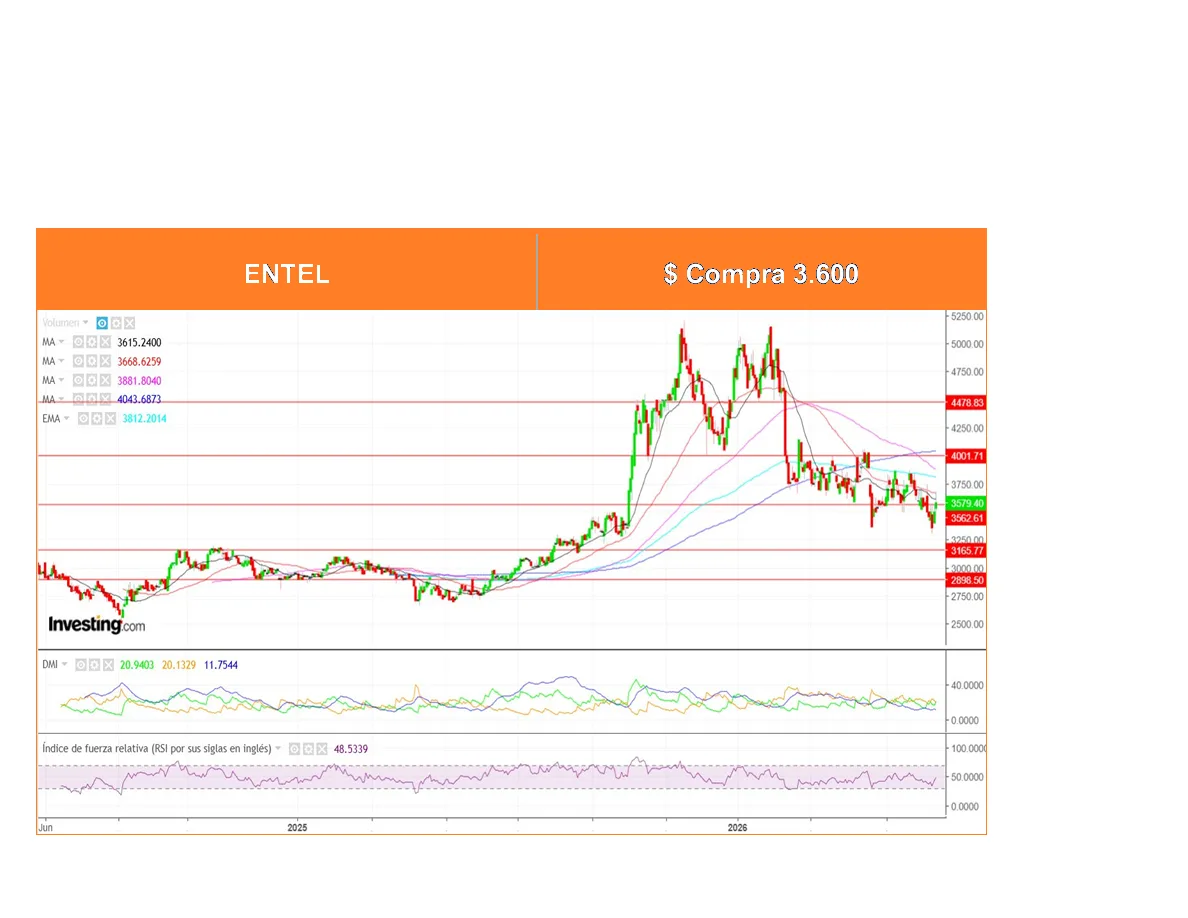
Task: Click the 2026 label on time axis
Action: [737, 828]
